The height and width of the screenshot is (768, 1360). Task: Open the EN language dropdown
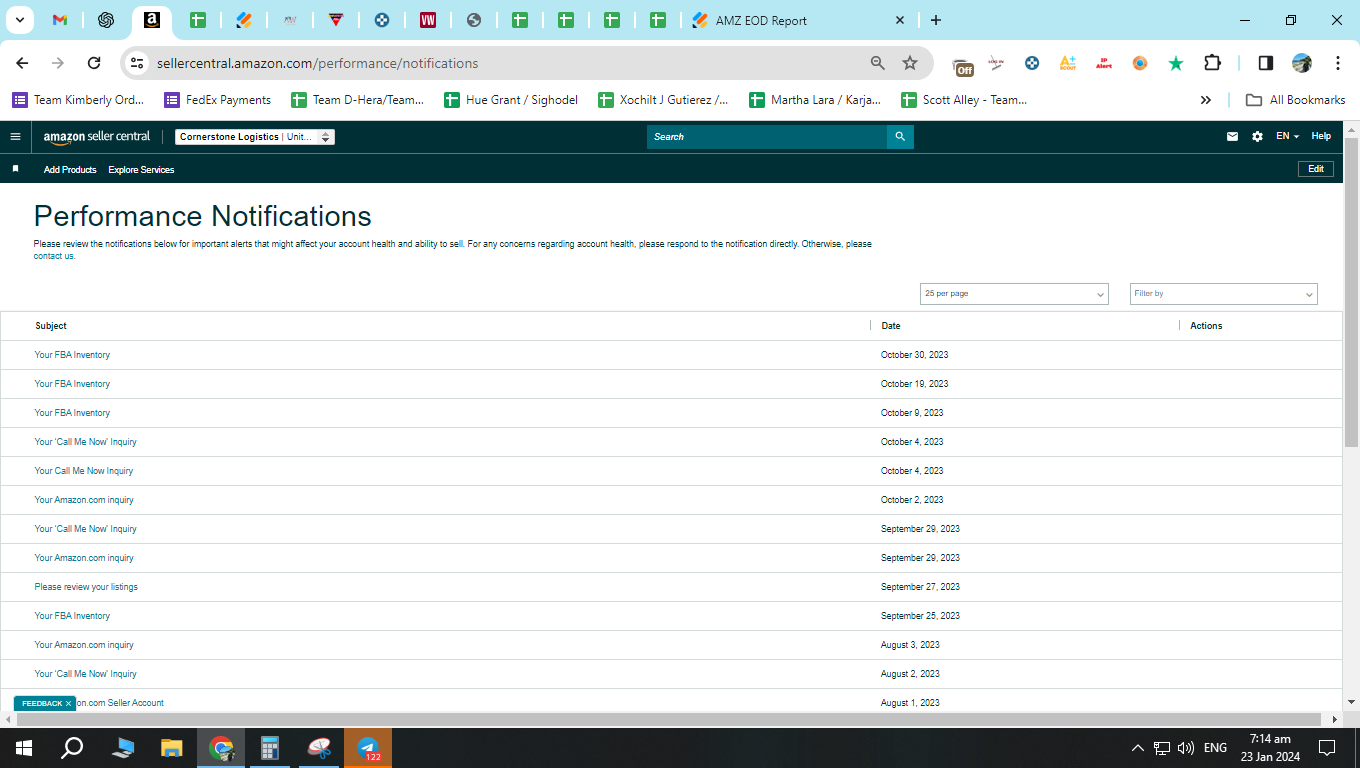pyautogui.click(x=1287, y=137)
